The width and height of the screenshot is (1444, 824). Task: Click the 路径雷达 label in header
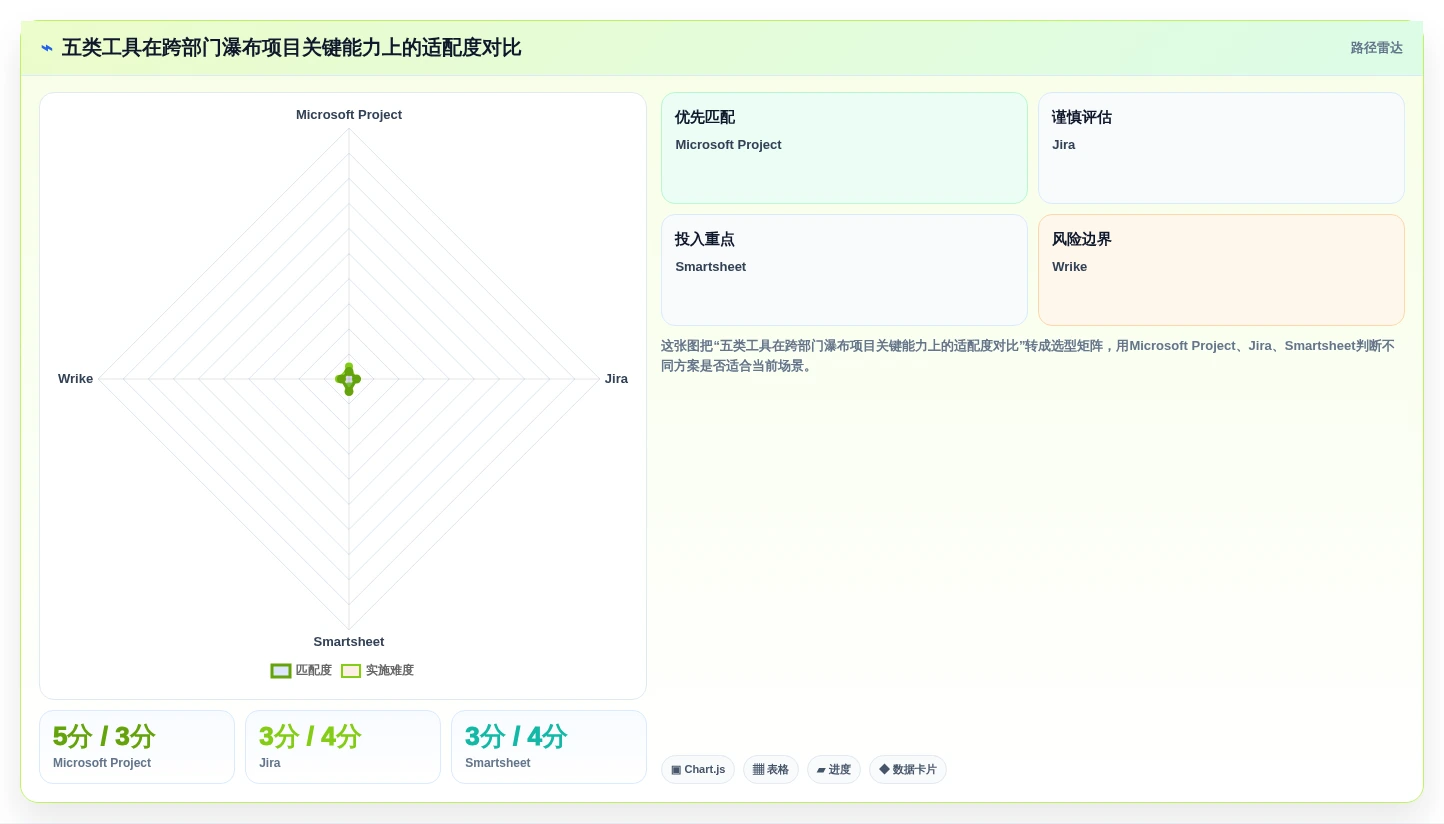coord(1377,48)
